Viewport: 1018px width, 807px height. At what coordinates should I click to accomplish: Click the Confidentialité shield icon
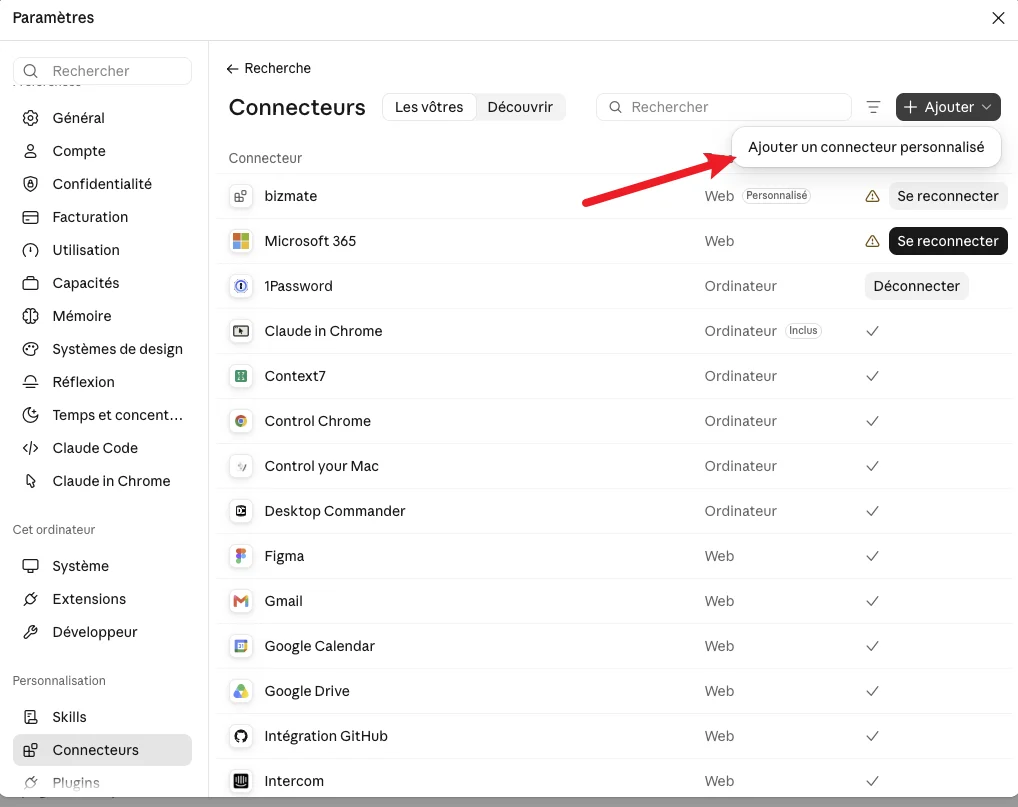click(x=31, y=184)
